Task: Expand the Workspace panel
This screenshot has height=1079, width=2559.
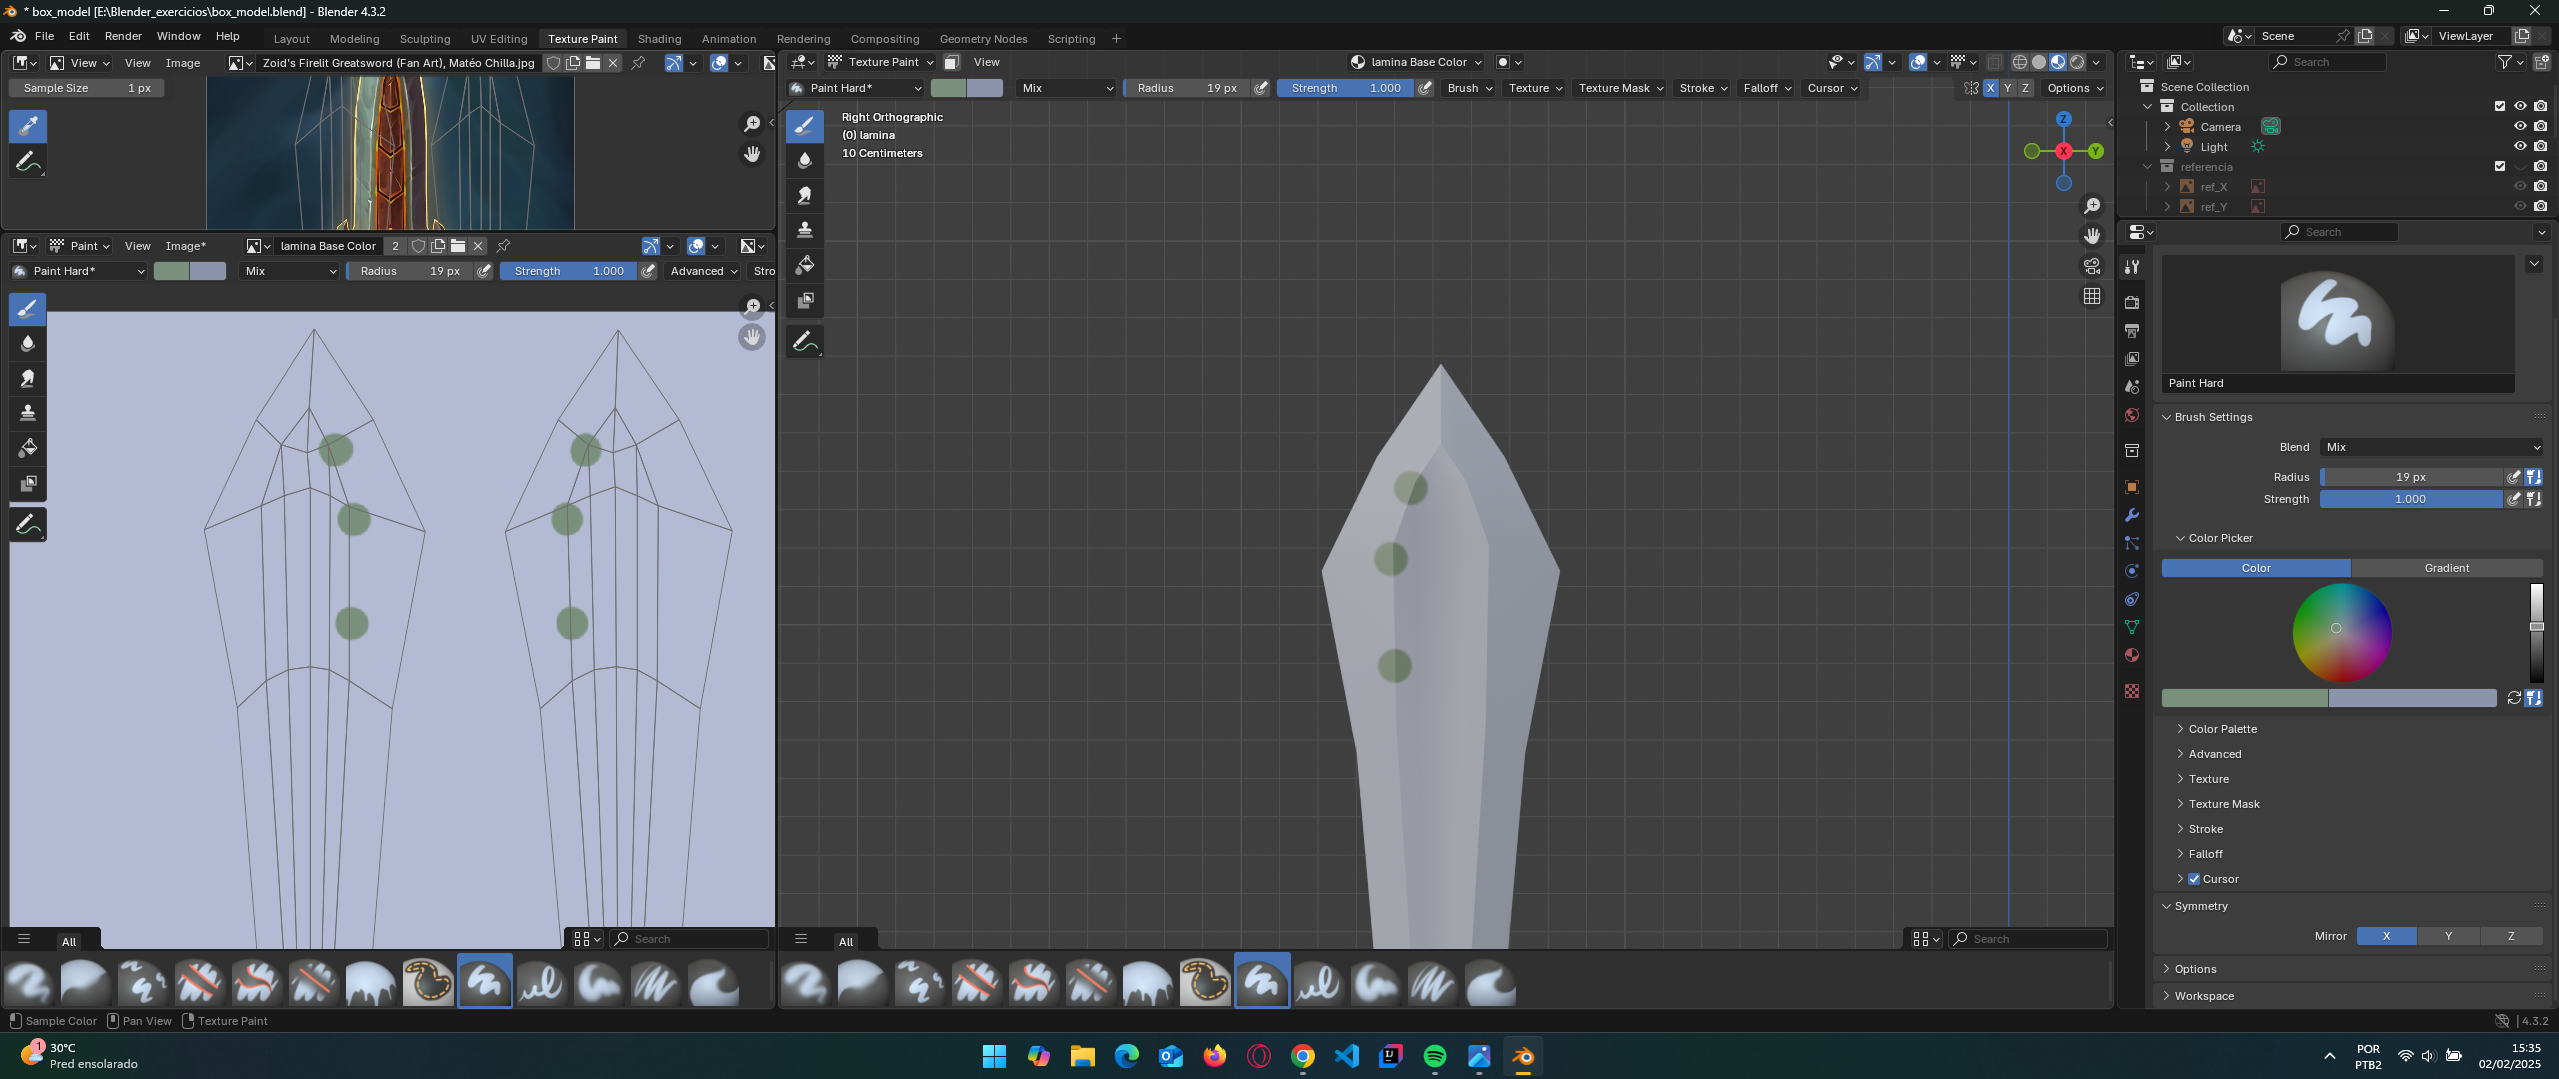Action: pyautogui.click(x=2203, y=996)
